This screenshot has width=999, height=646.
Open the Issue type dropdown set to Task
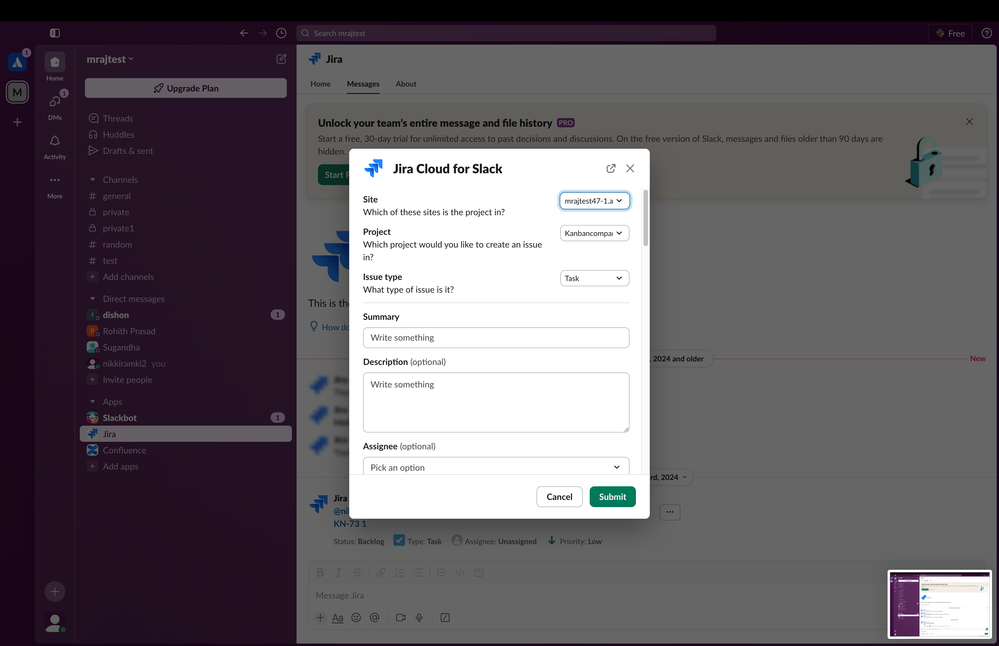pos(594,278)
